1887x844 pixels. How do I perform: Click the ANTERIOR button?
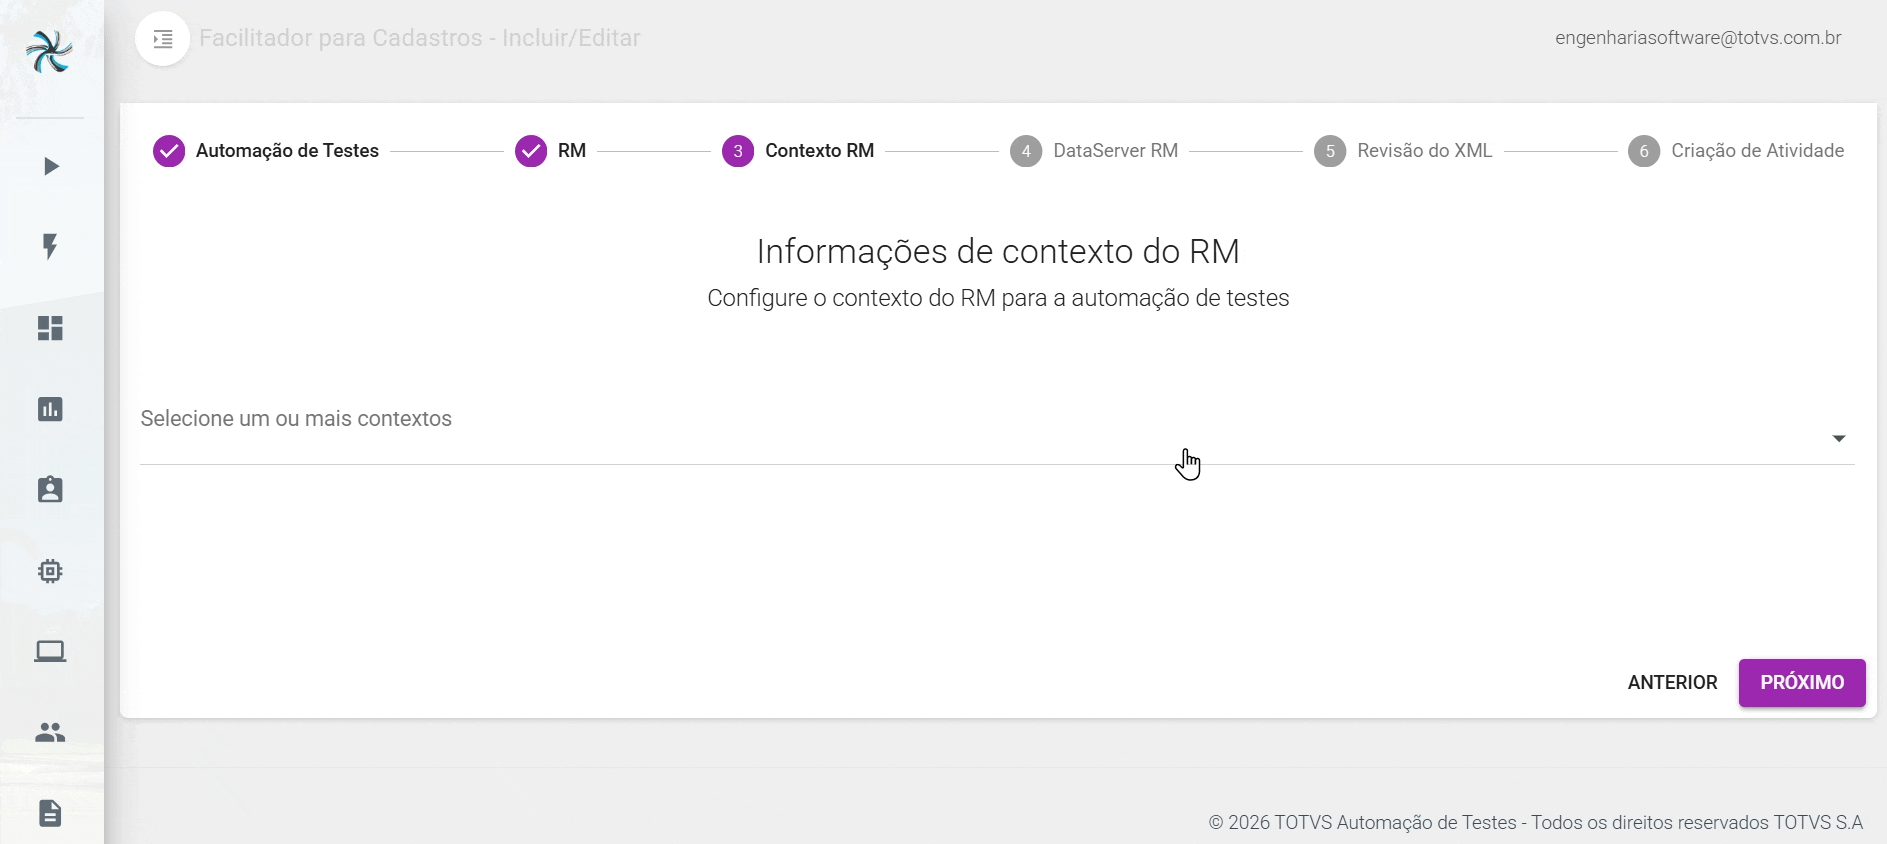click(1672, 683)
